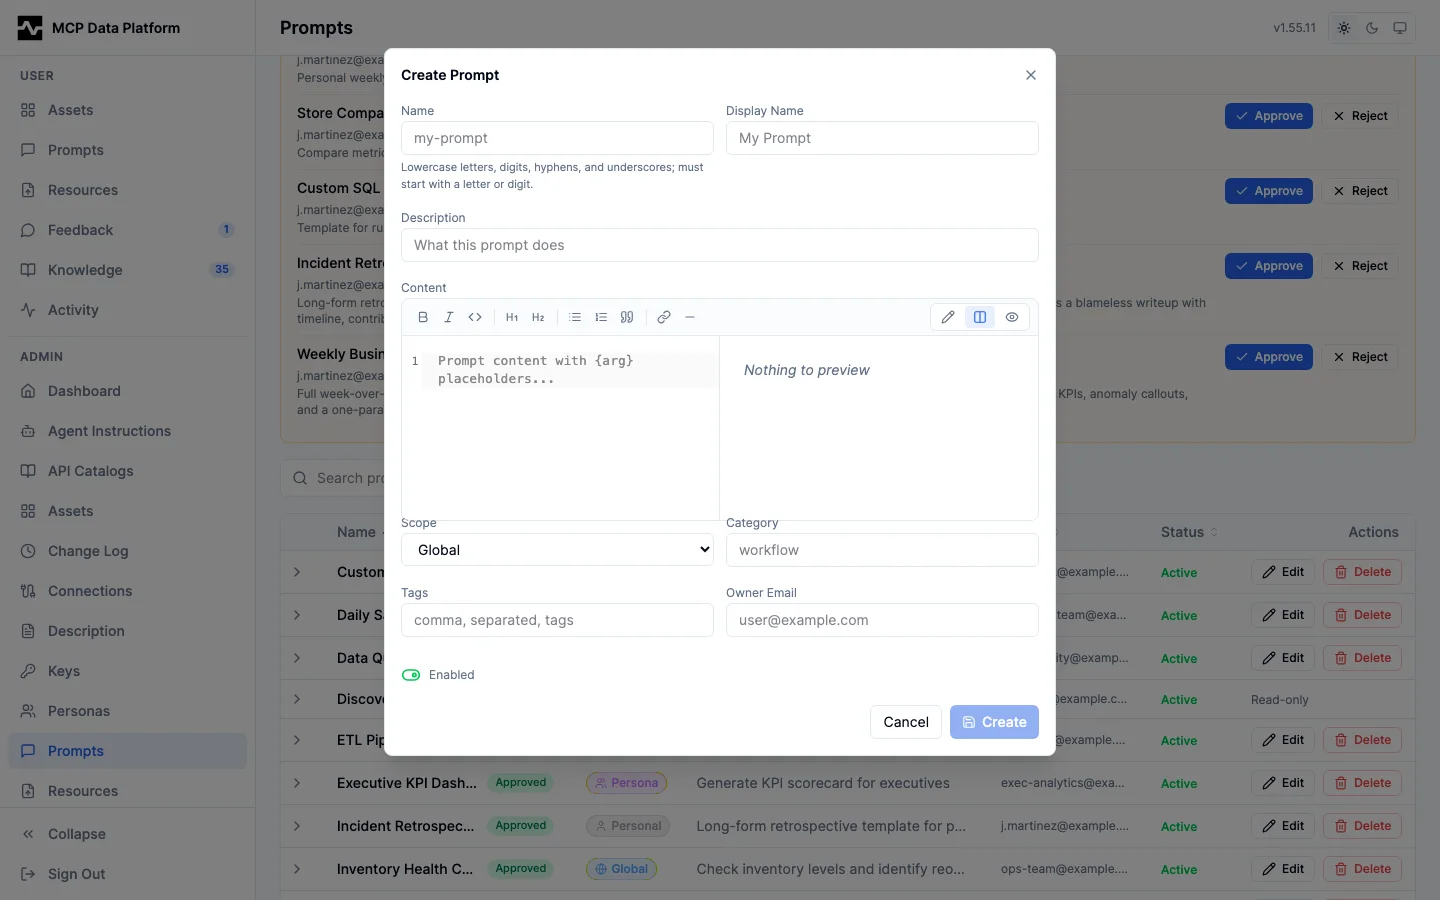This screenshot has height=900, width=1440.
Task: Expand the ETL Pip... row
Action: tap(297, 740)
